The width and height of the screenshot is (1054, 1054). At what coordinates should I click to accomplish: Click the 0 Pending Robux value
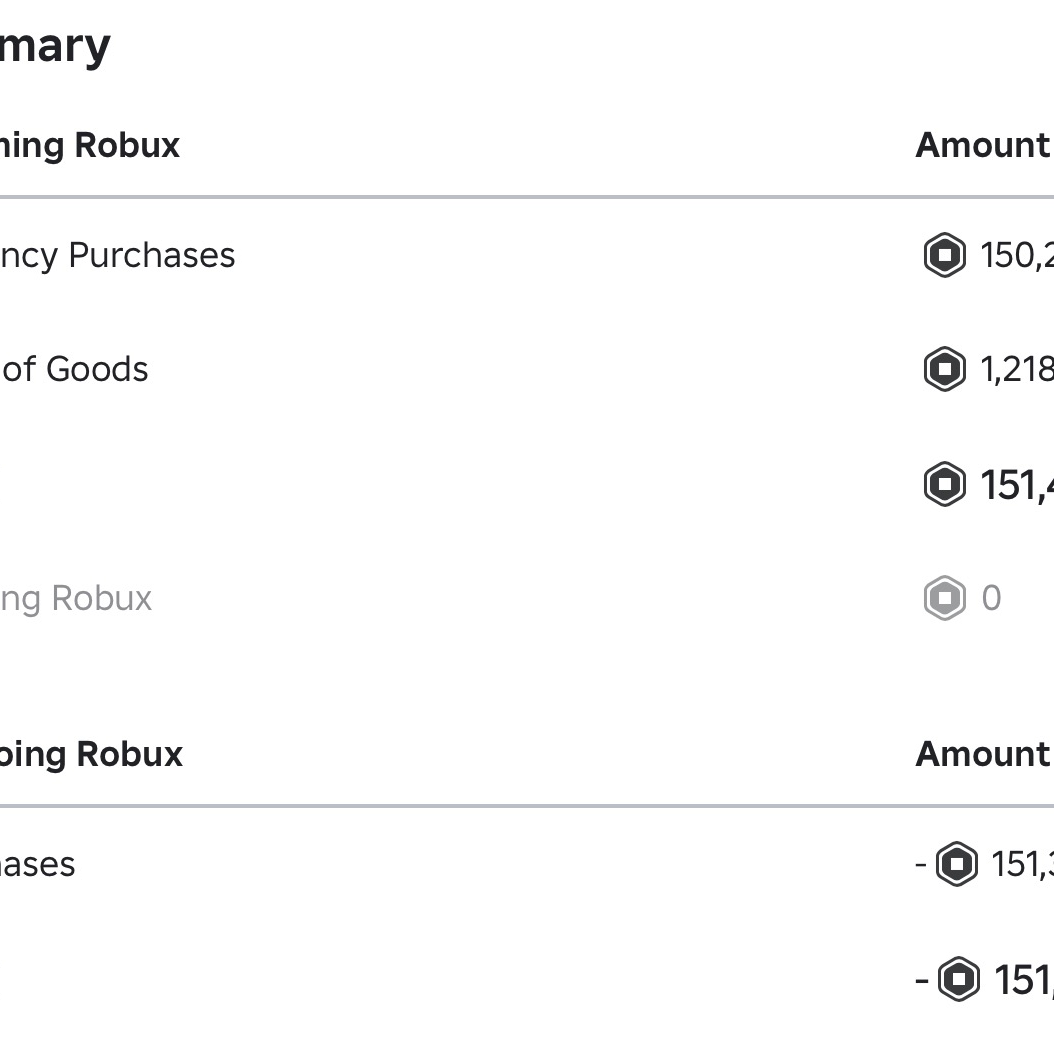click(x=991, y=598)
